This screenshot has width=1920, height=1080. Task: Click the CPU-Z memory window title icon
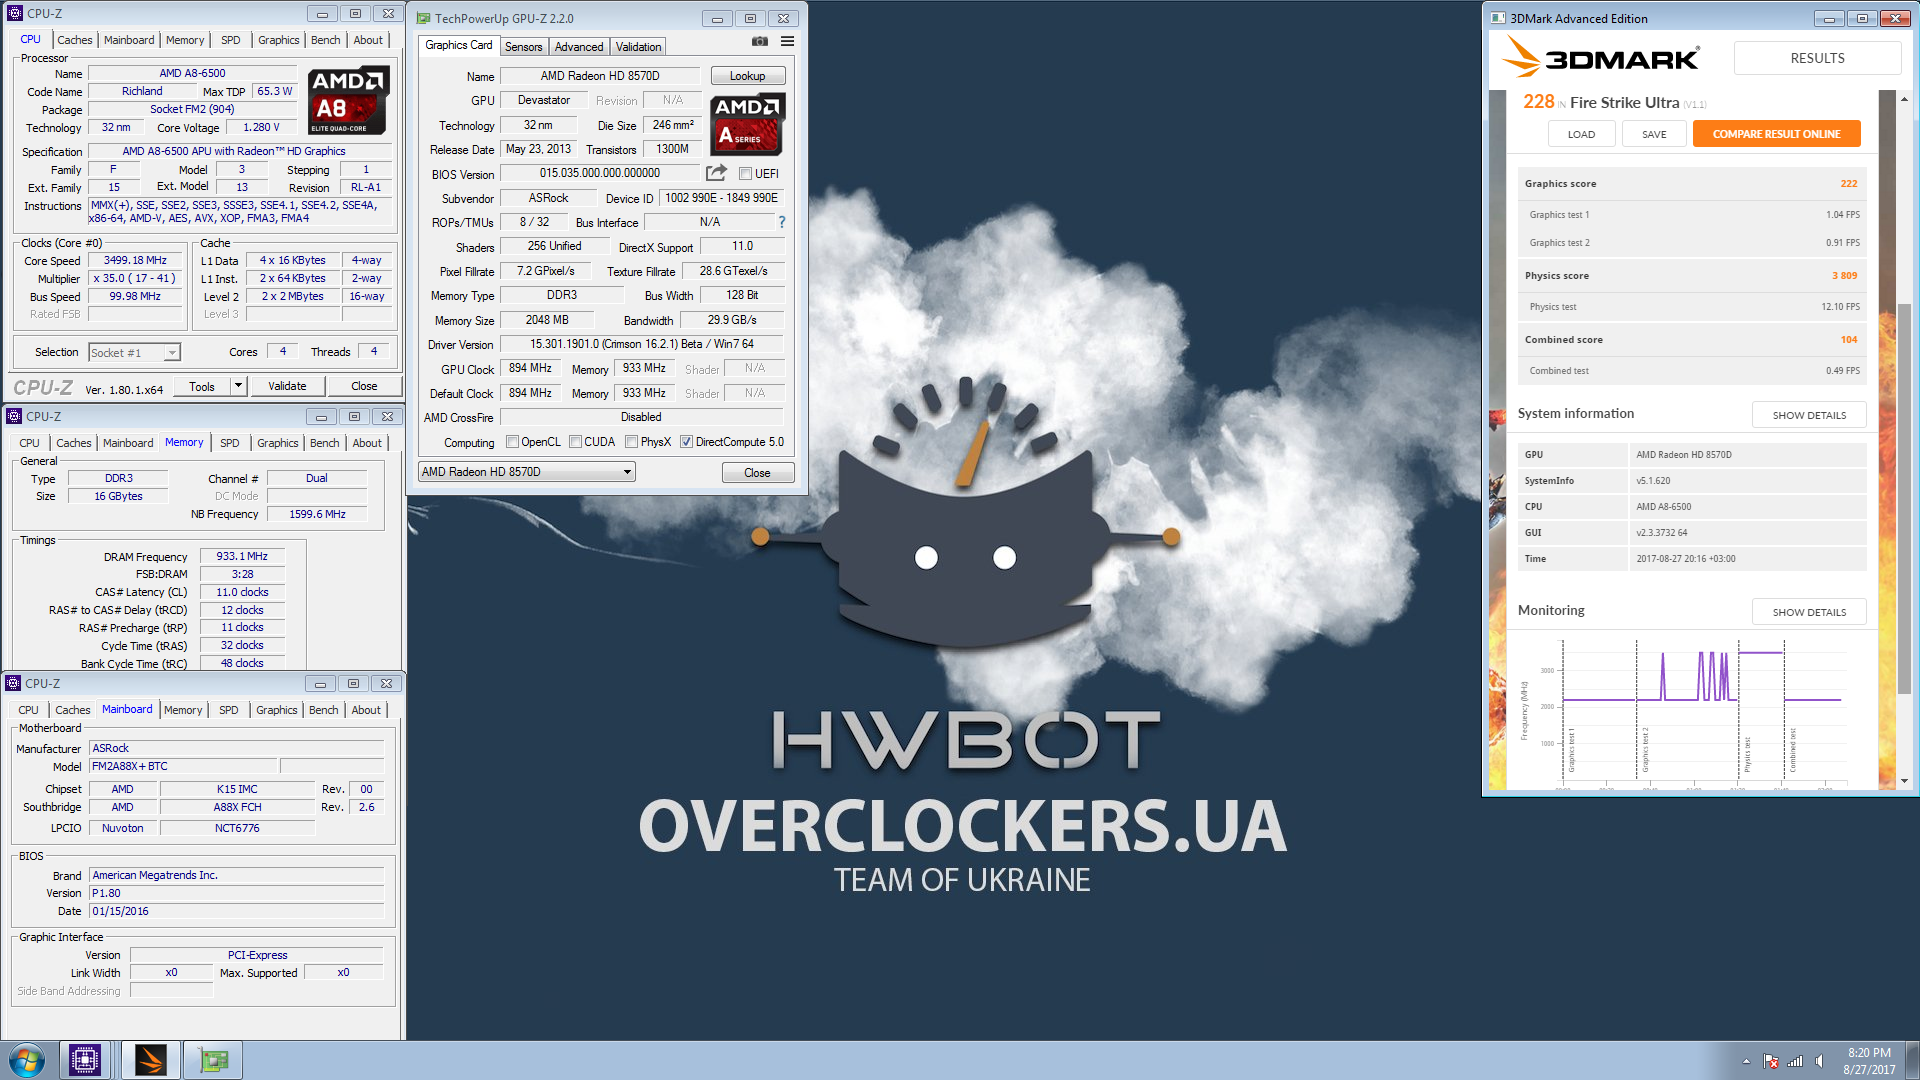[x=14, y=416]
